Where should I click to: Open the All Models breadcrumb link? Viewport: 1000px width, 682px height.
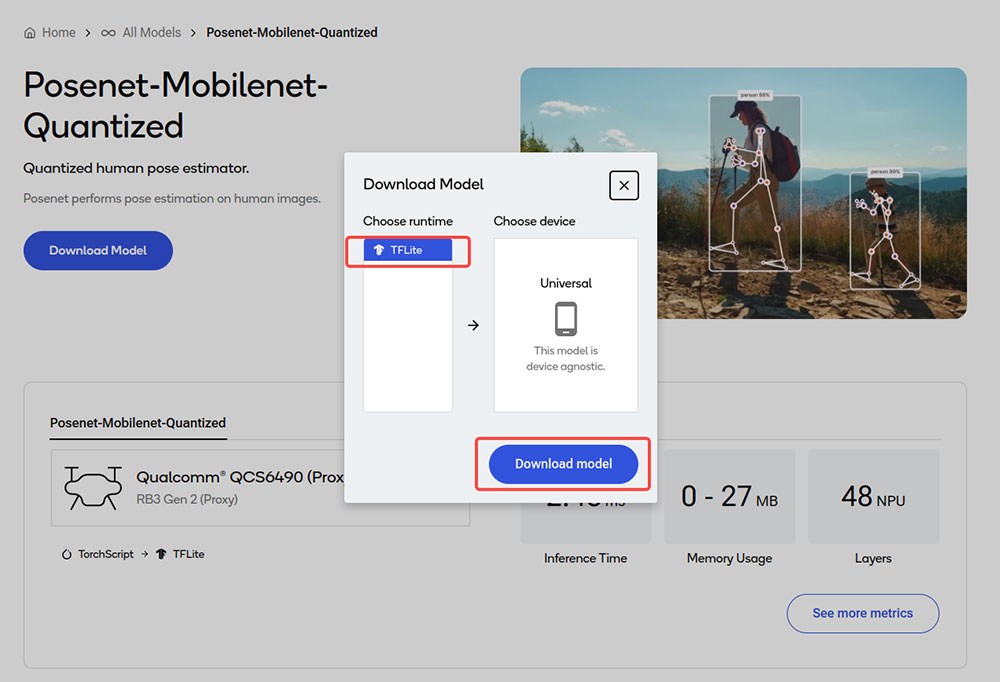coord(152,33)
